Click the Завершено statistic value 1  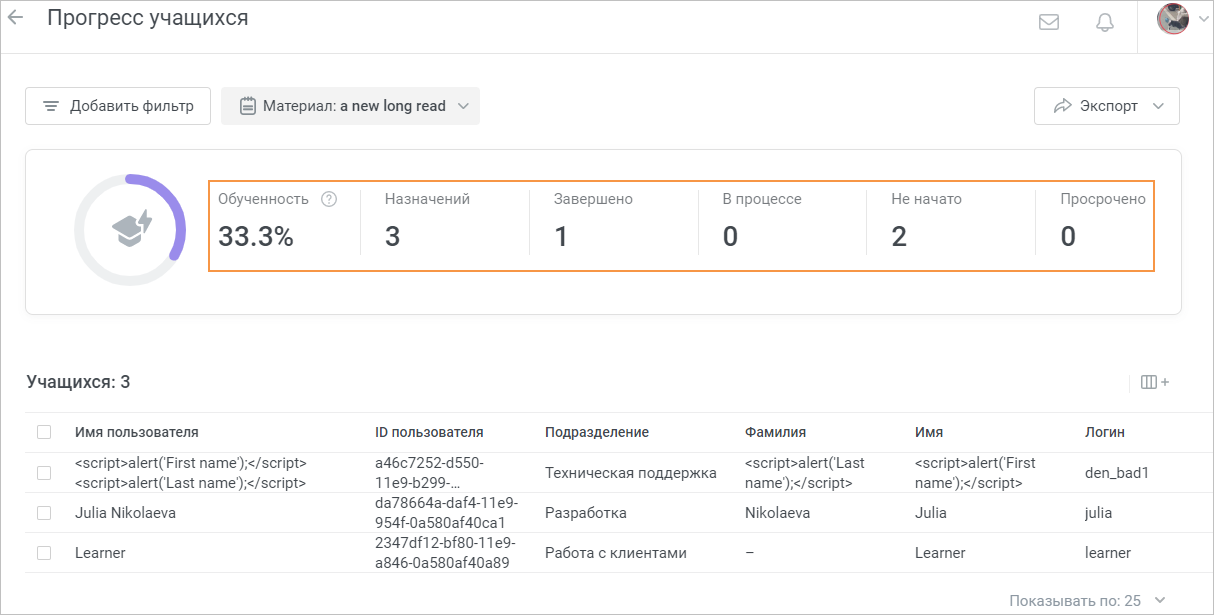coord(561,236)
